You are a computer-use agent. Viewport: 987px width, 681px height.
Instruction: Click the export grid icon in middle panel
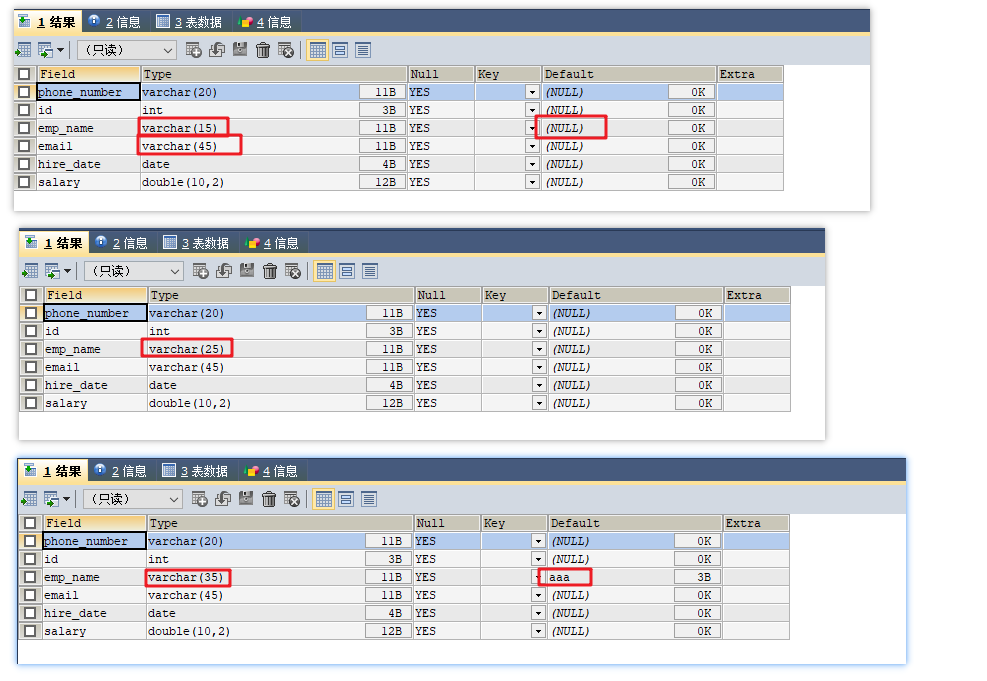pos(30,271)
